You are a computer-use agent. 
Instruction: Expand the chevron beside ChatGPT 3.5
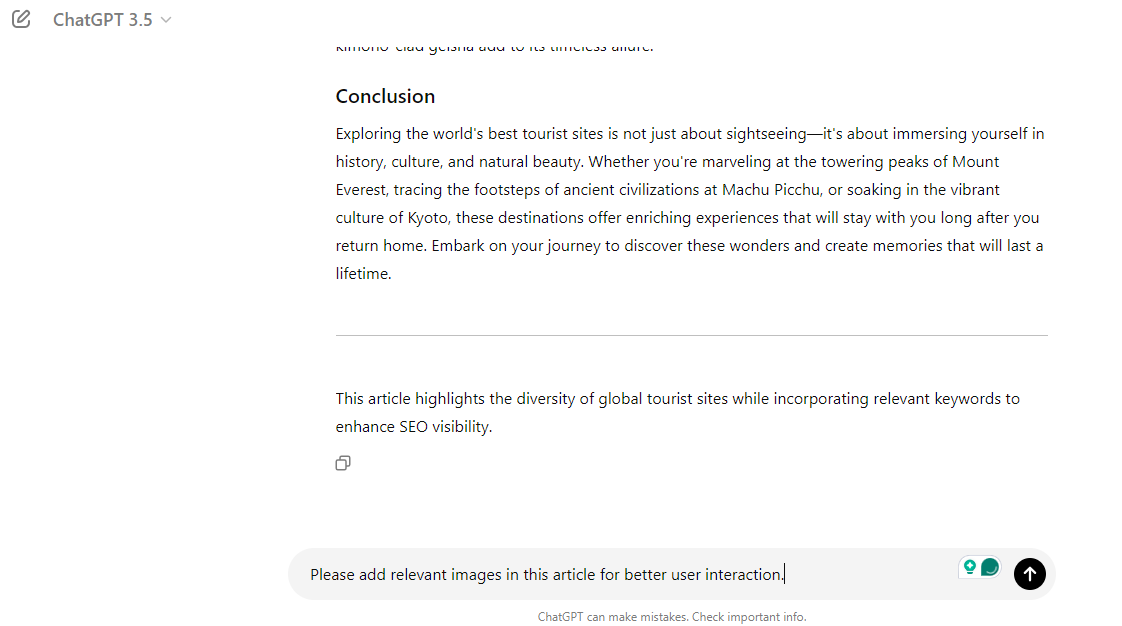[x=166, y=20]
